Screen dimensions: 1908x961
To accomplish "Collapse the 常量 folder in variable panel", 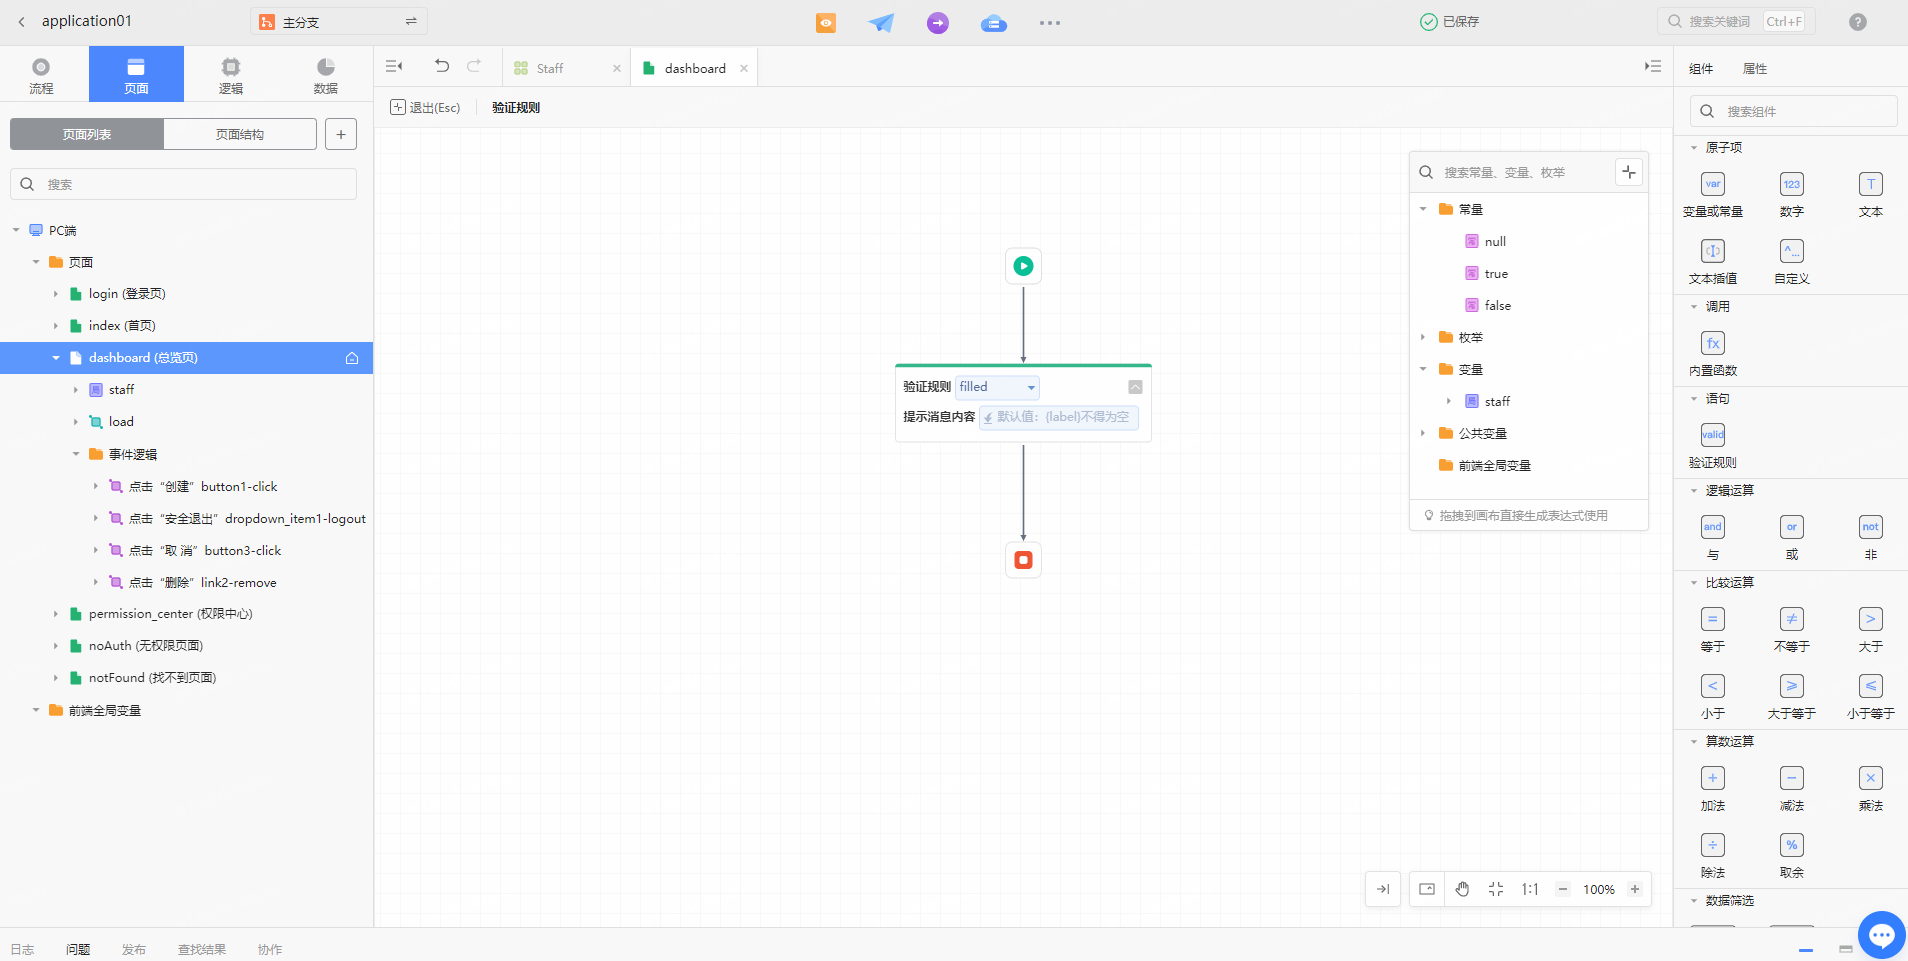I will tap(1423, 209).
